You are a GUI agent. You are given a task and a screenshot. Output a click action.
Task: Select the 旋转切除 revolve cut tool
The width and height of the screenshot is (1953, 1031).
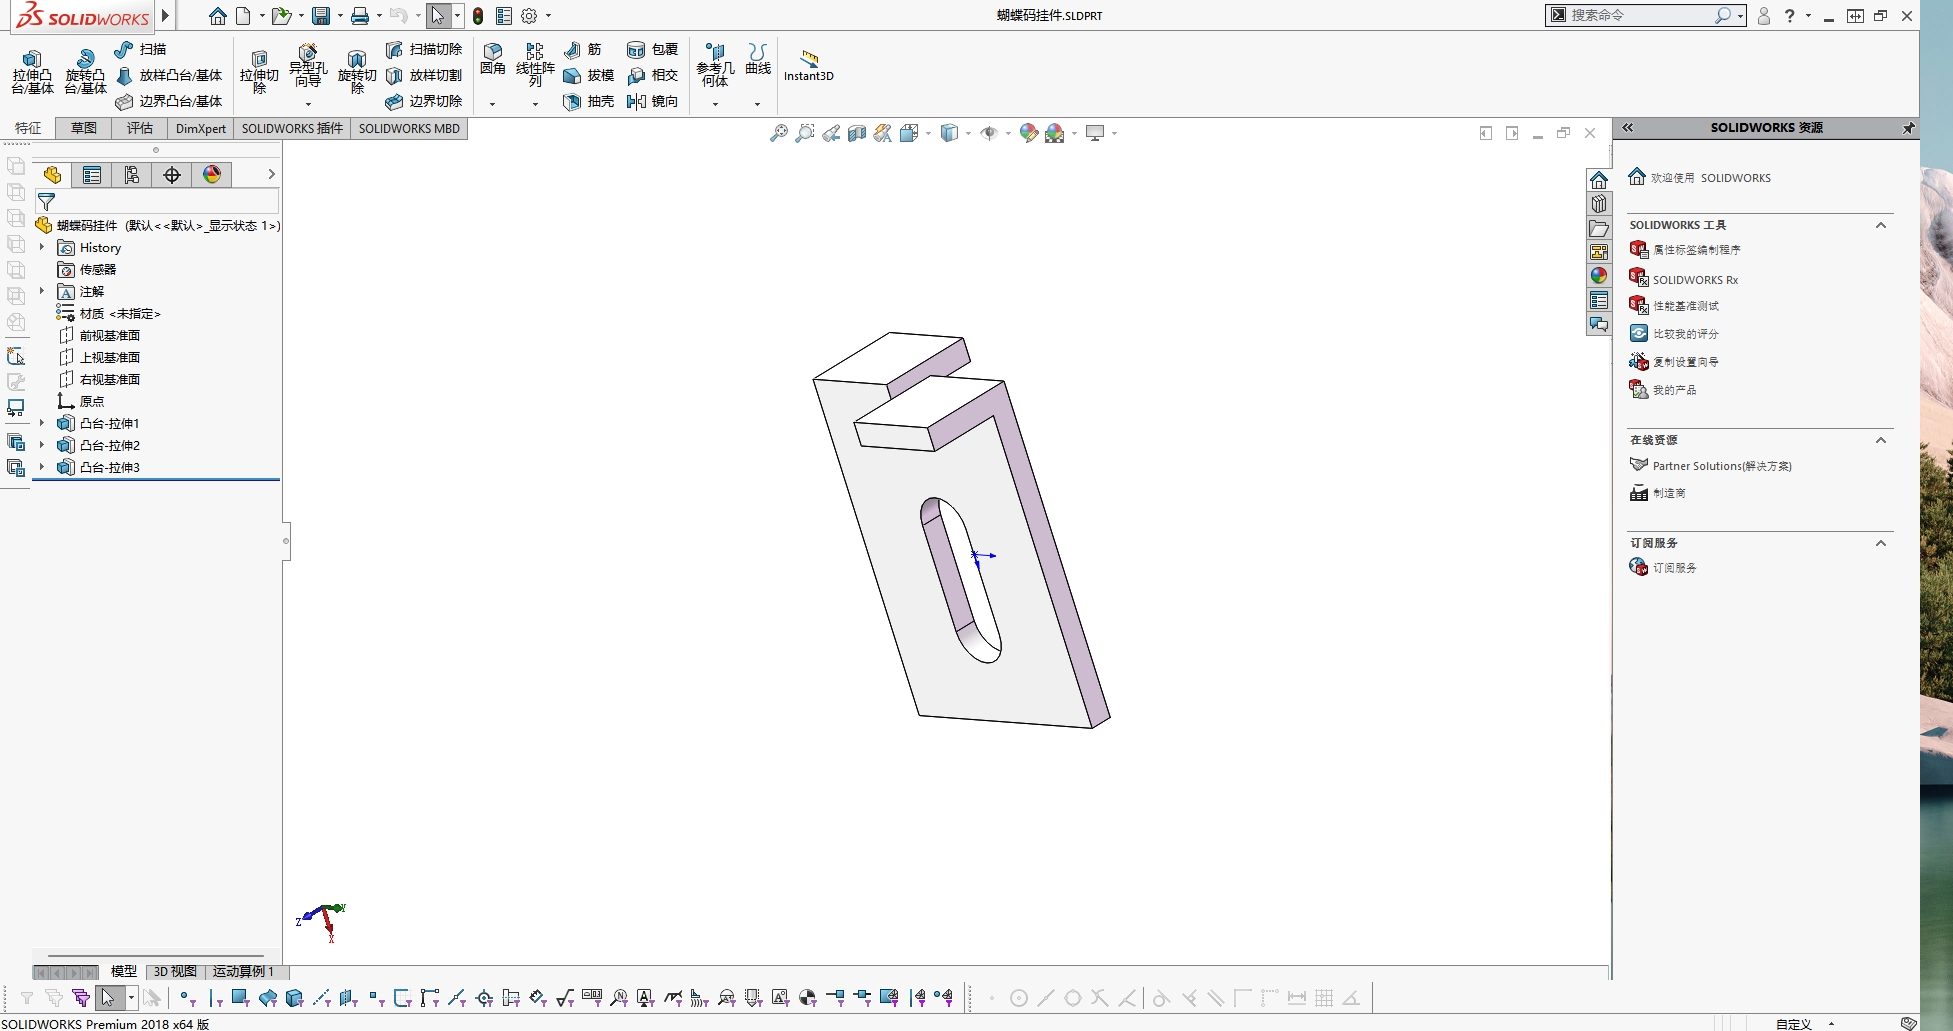357,72
